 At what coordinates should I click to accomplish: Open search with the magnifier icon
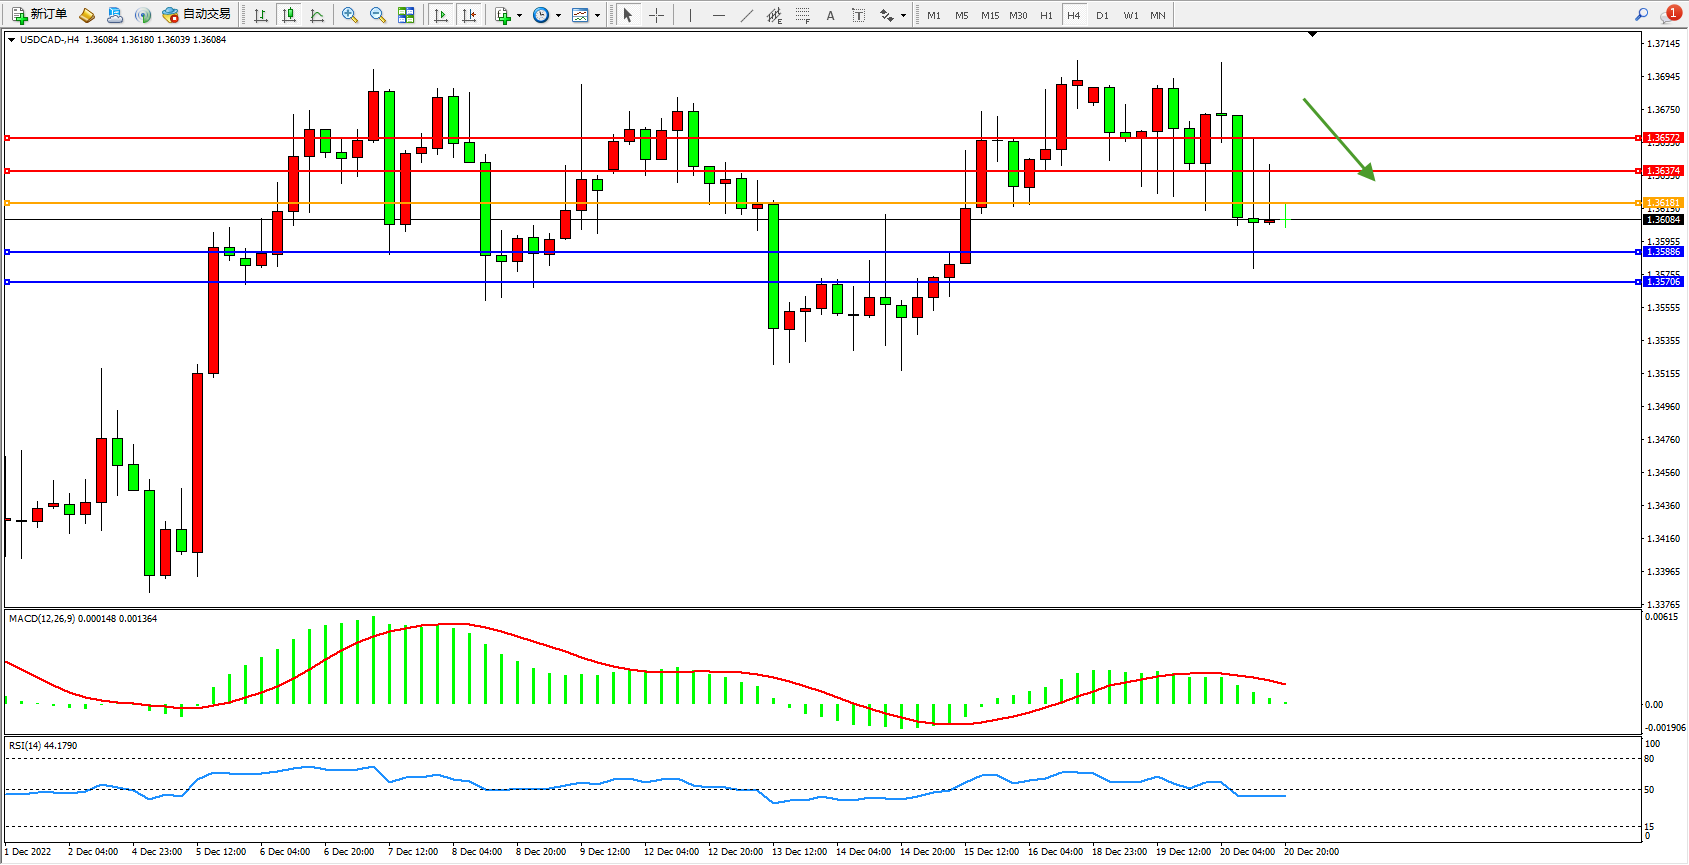click(1641, 15)
